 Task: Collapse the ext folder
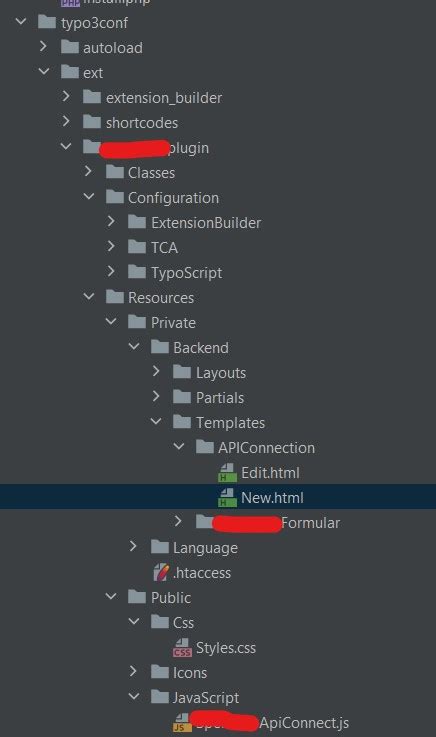(x=44, y=72)
